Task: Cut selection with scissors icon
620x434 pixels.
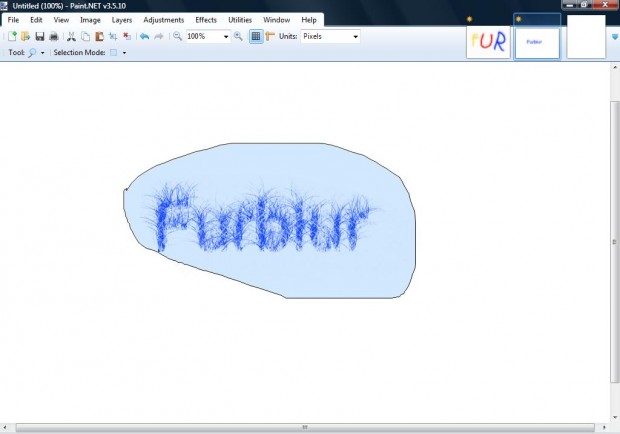Action: (x=71, y=36)
